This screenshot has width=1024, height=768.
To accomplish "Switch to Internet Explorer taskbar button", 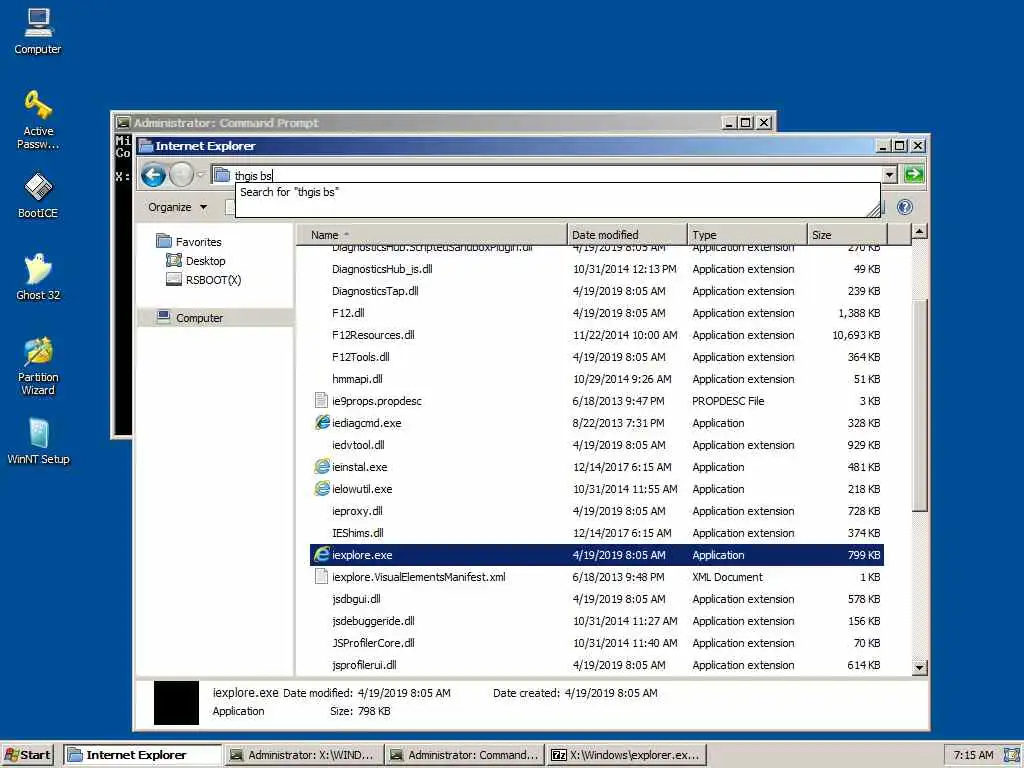I will pos(142,755).
